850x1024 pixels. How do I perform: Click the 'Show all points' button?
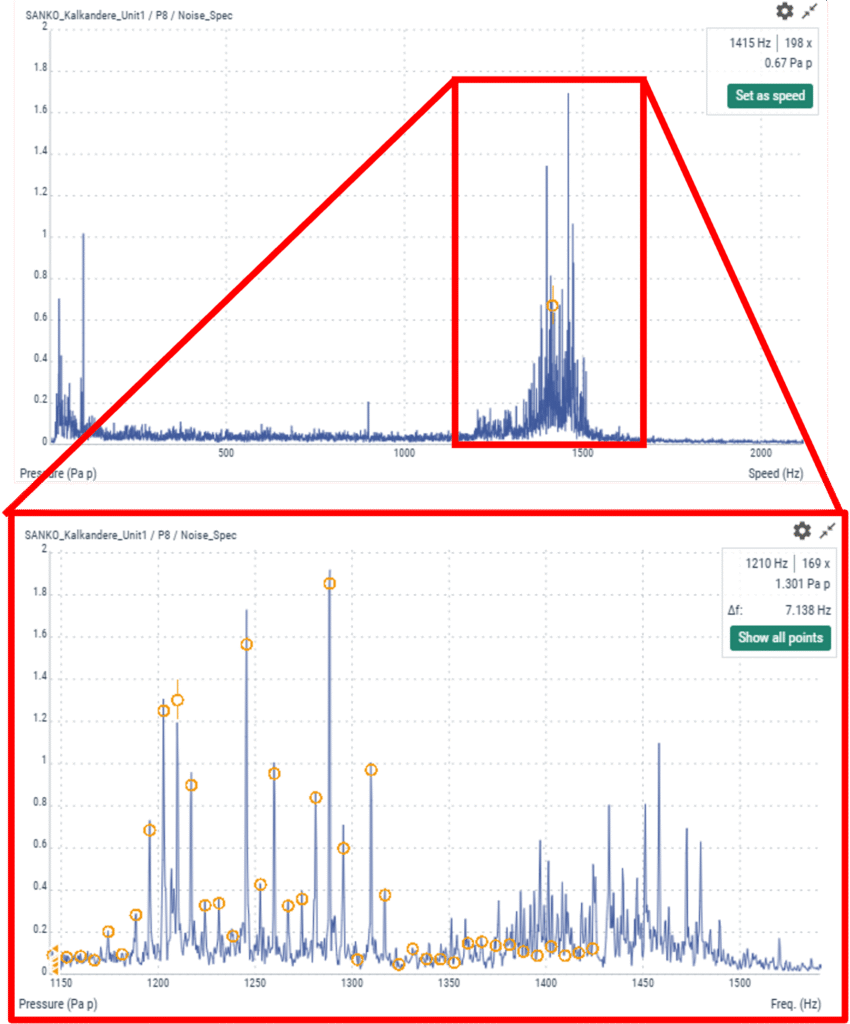780,638
